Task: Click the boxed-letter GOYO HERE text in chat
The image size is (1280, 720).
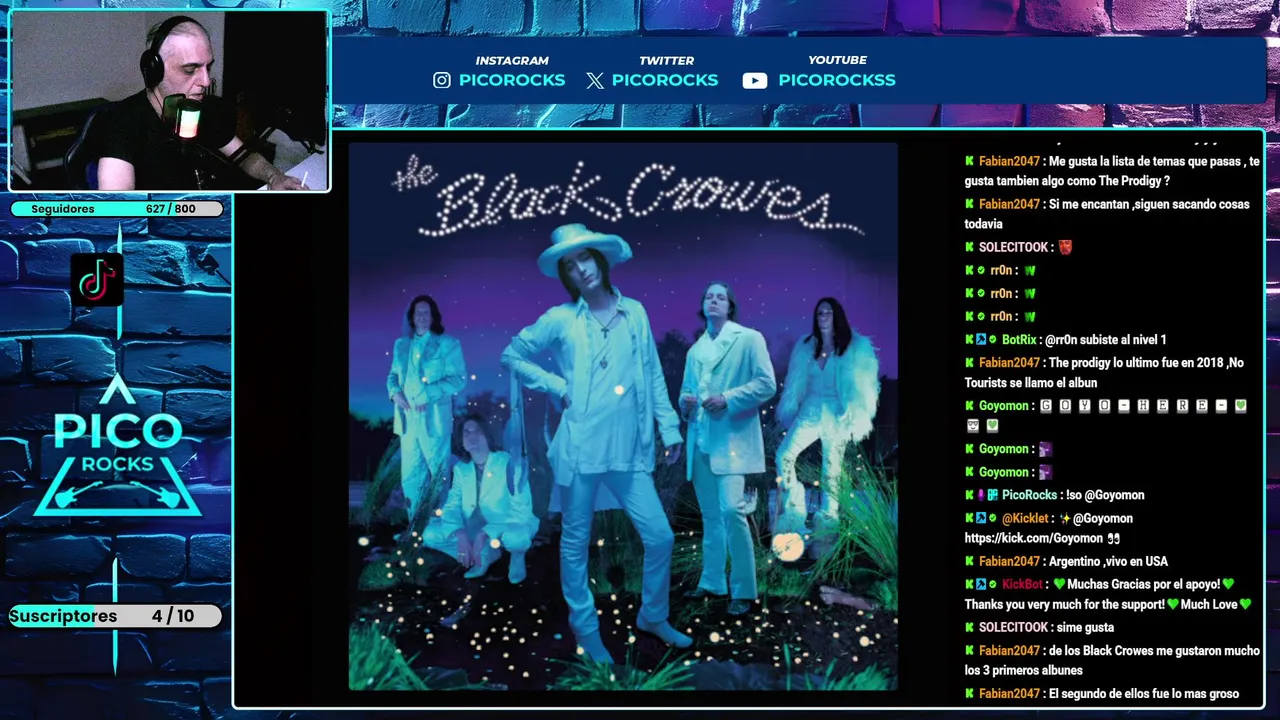Action: coord(1142,406)
